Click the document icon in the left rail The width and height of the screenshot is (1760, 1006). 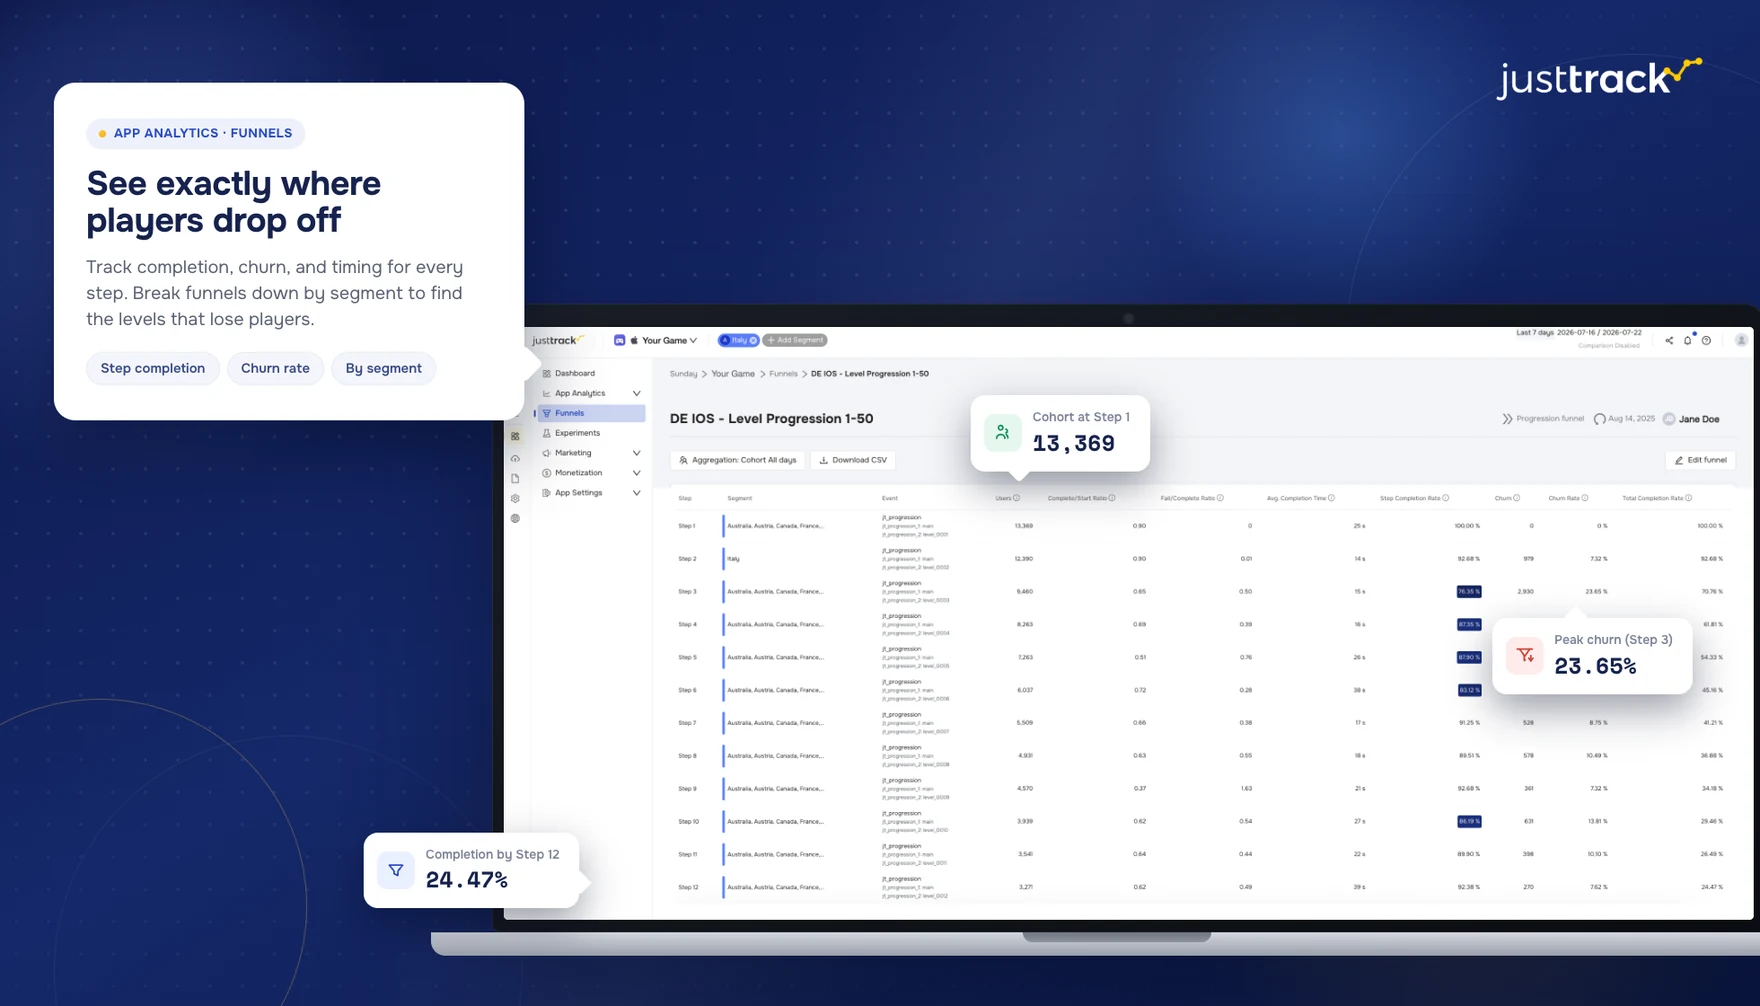(x=515, y=478)
